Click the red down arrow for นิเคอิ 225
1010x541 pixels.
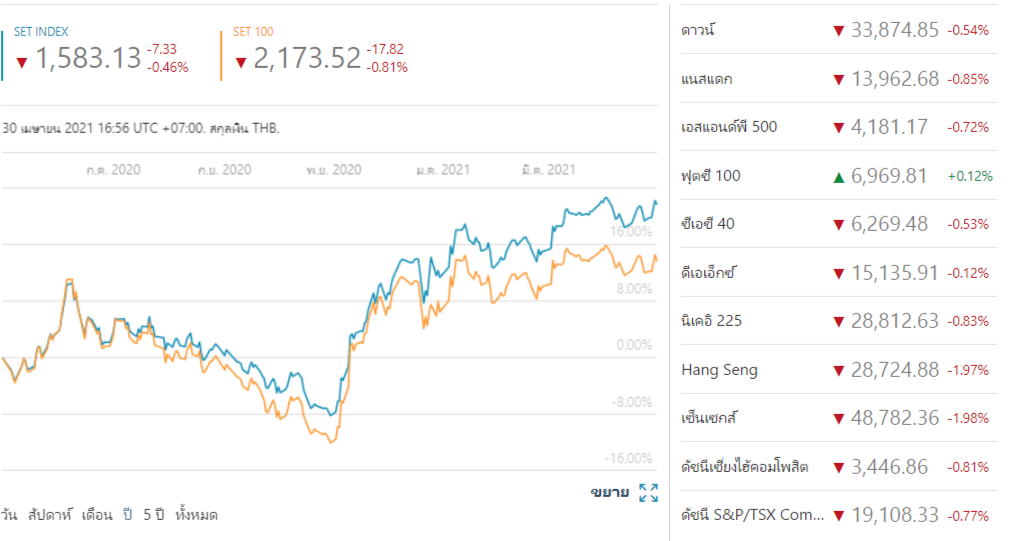(x=838, y=322)
